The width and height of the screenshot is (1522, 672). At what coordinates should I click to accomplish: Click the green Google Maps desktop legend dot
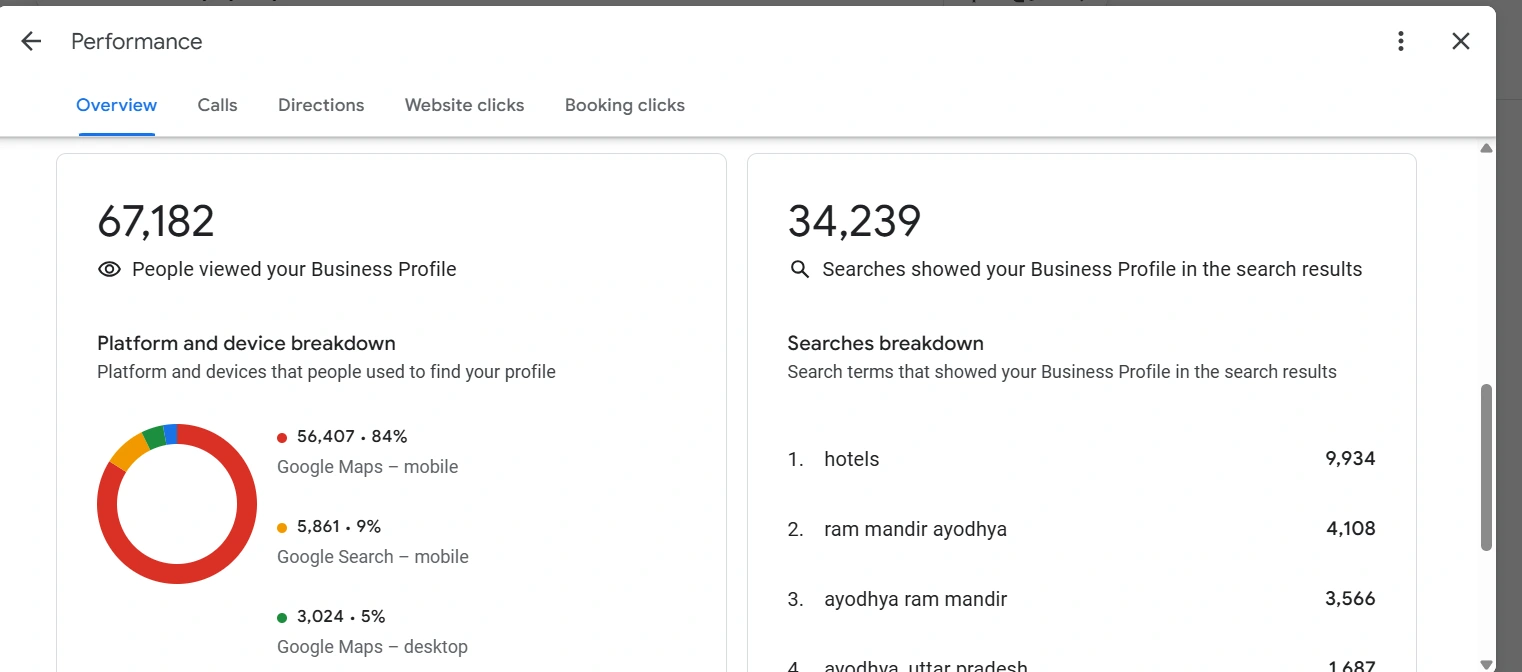coord(282,617)
